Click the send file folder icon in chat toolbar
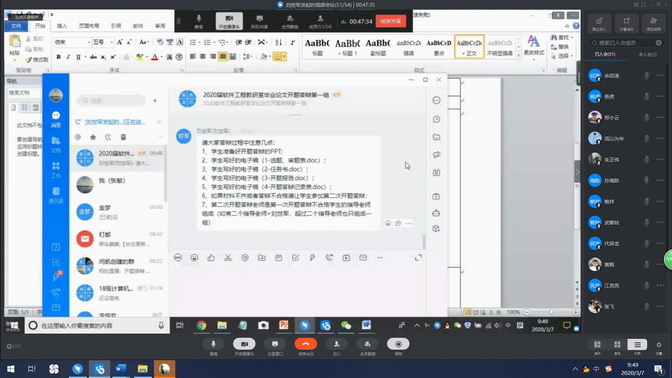Viewport: 672px width, 378px height. coord(261,258)
